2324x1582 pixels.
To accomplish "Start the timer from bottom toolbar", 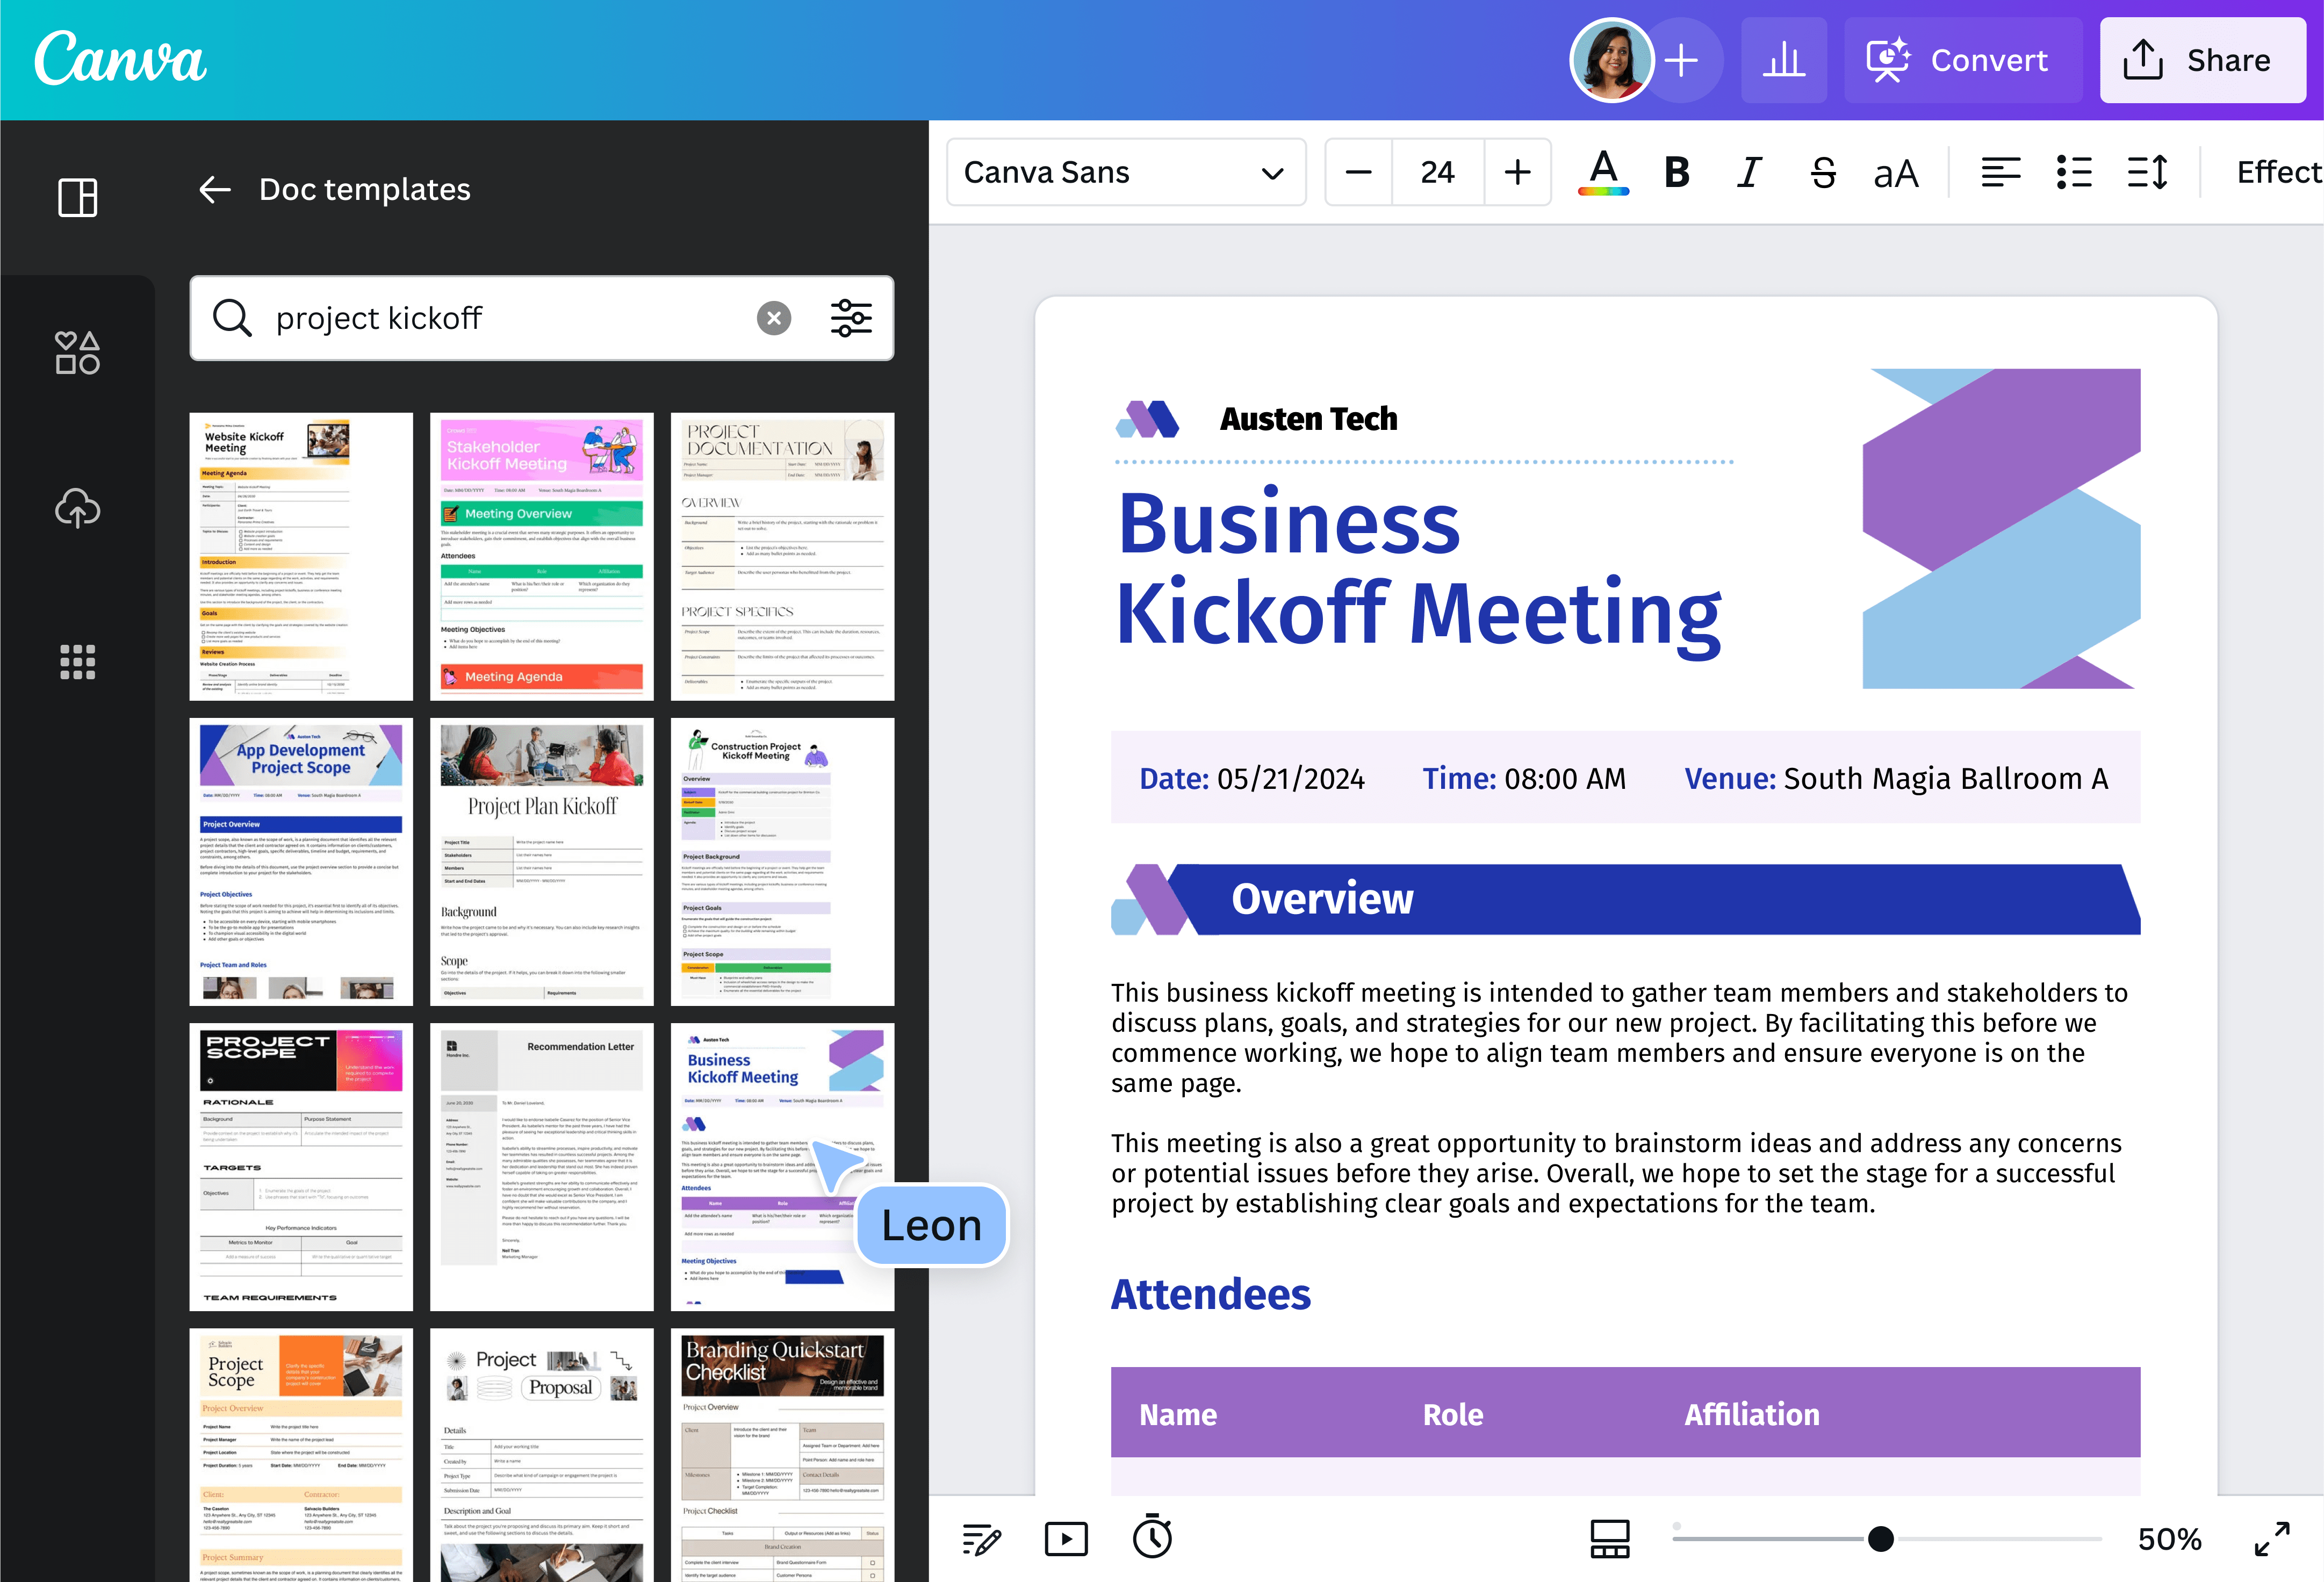I will tap(1152, 1538).
